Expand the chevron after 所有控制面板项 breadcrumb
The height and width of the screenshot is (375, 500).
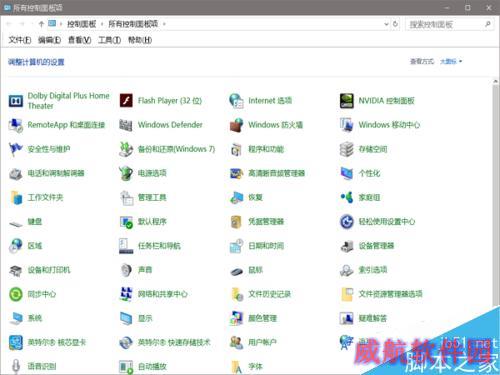tap(164, 24)
